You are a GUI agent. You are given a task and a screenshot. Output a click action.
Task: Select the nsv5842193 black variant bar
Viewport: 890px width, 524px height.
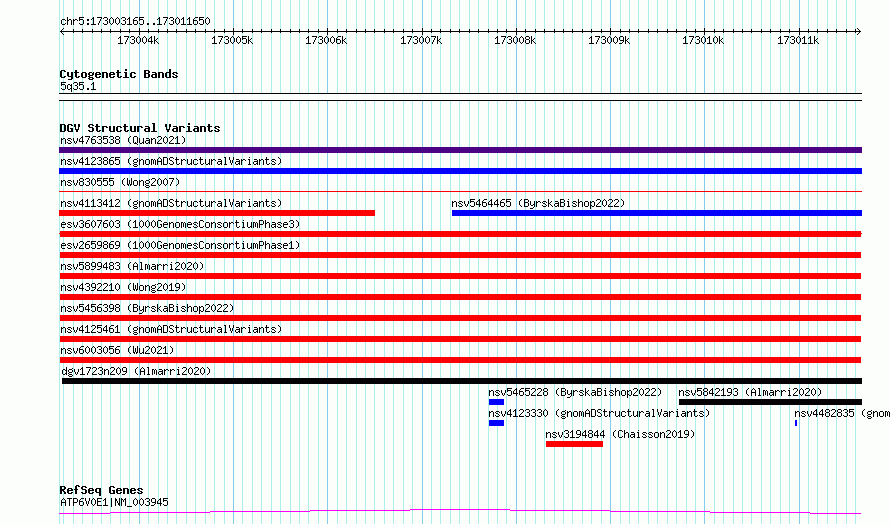coord(769,402)
